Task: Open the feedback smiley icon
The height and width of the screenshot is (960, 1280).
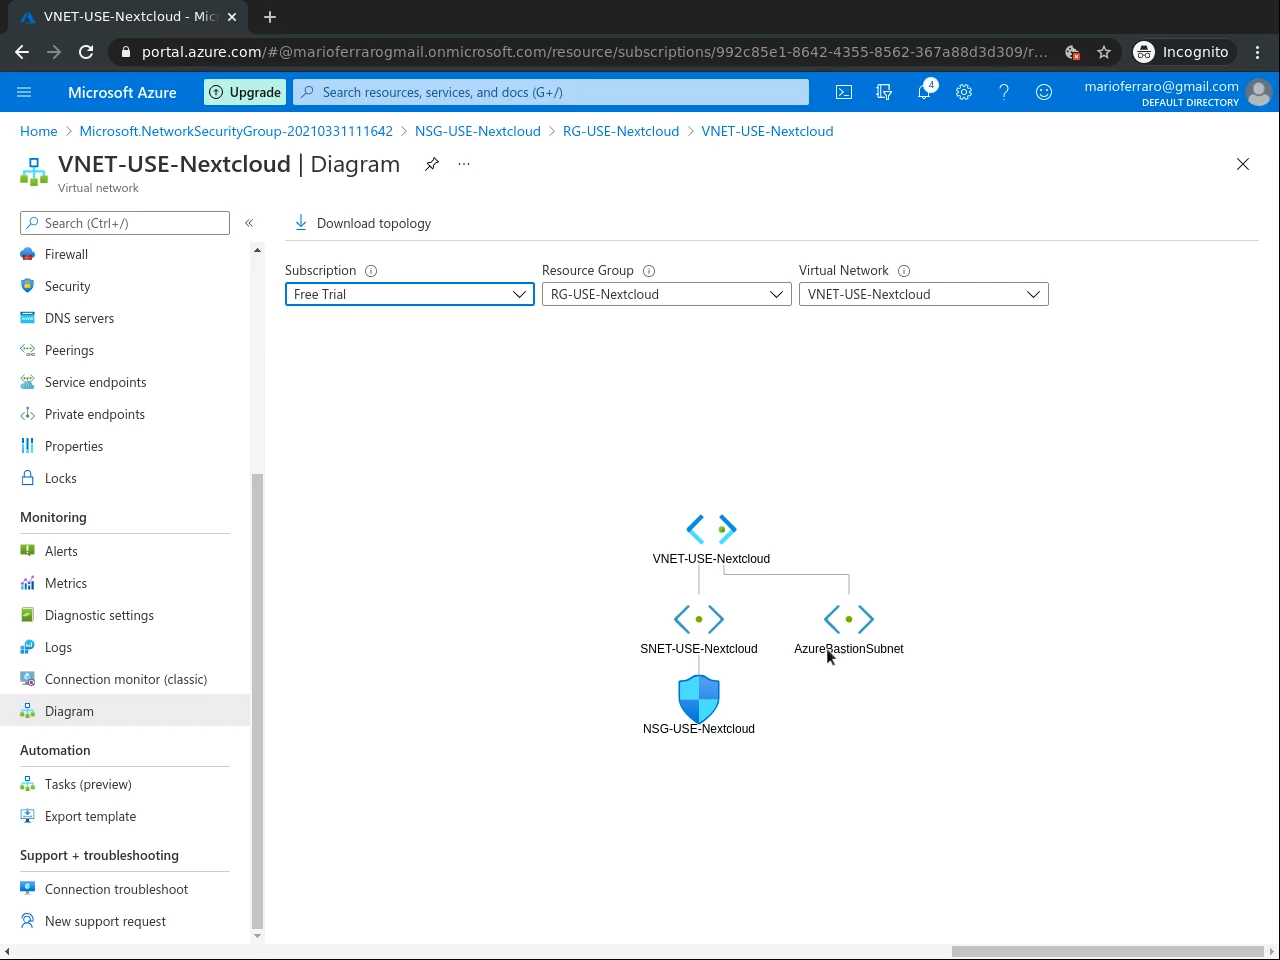Action: (x=1044, y=92)
